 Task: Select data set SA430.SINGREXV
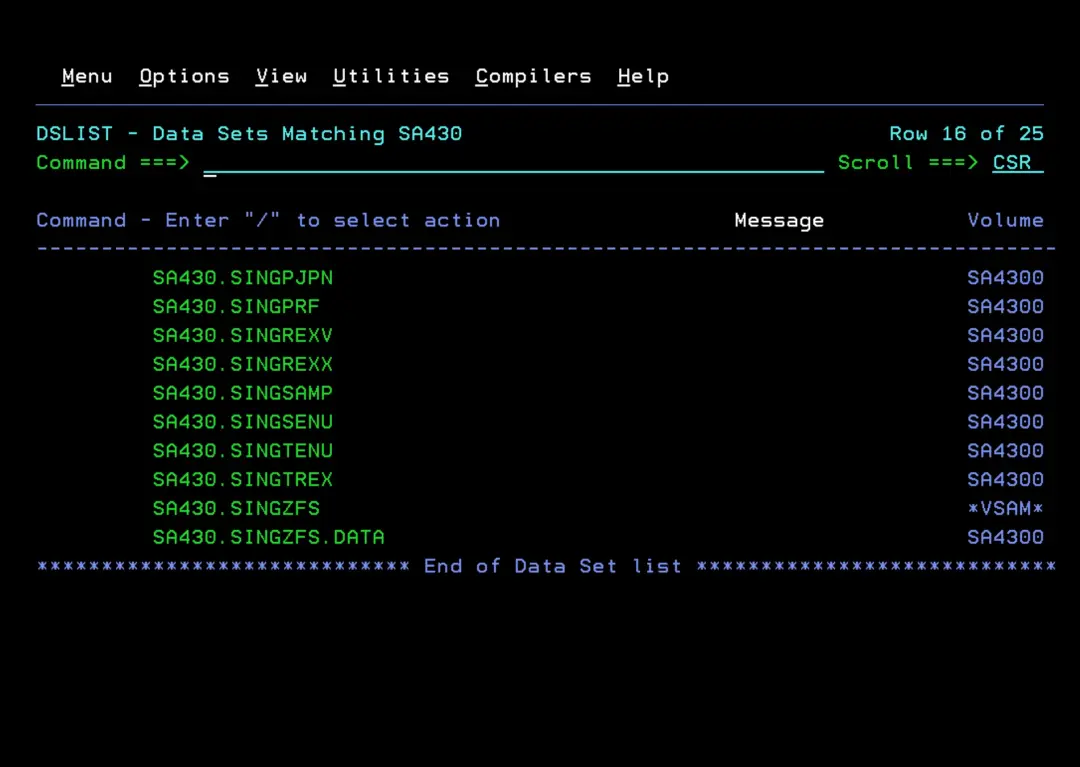tap(242, 335)
